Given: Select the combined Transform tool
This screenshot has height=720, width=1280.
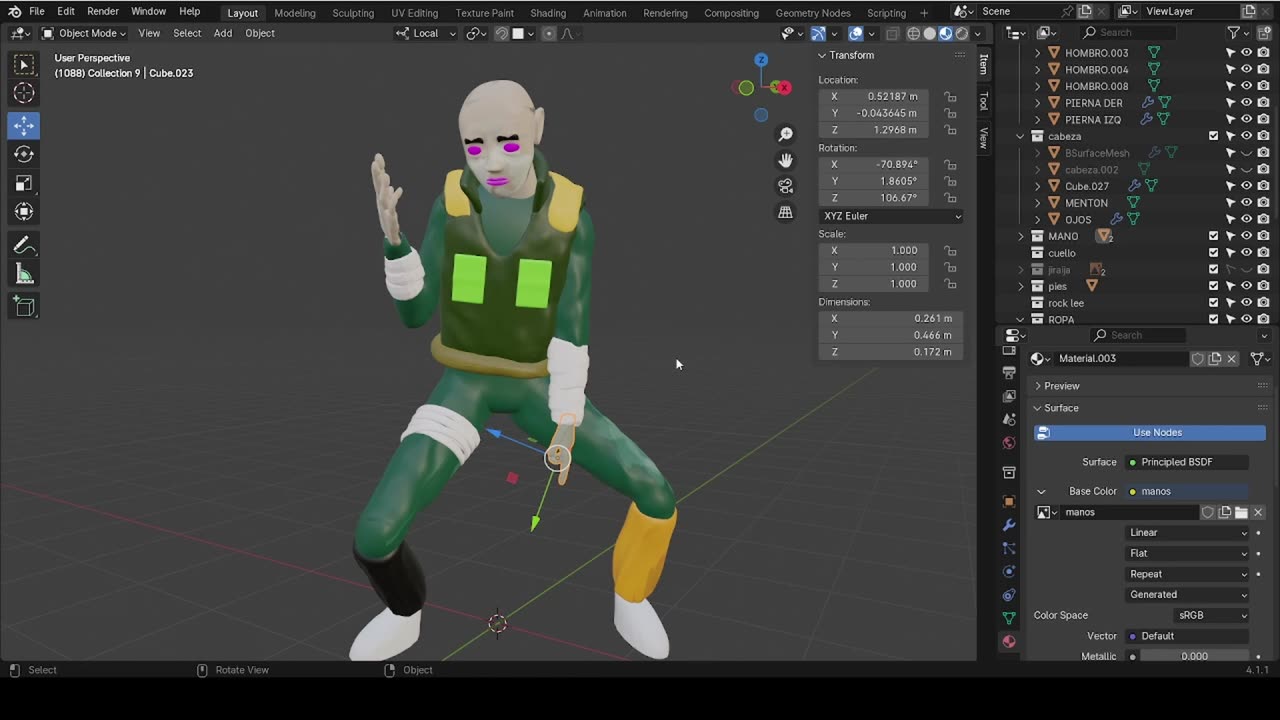Looking at the screenshot, I should coord(24,212).
